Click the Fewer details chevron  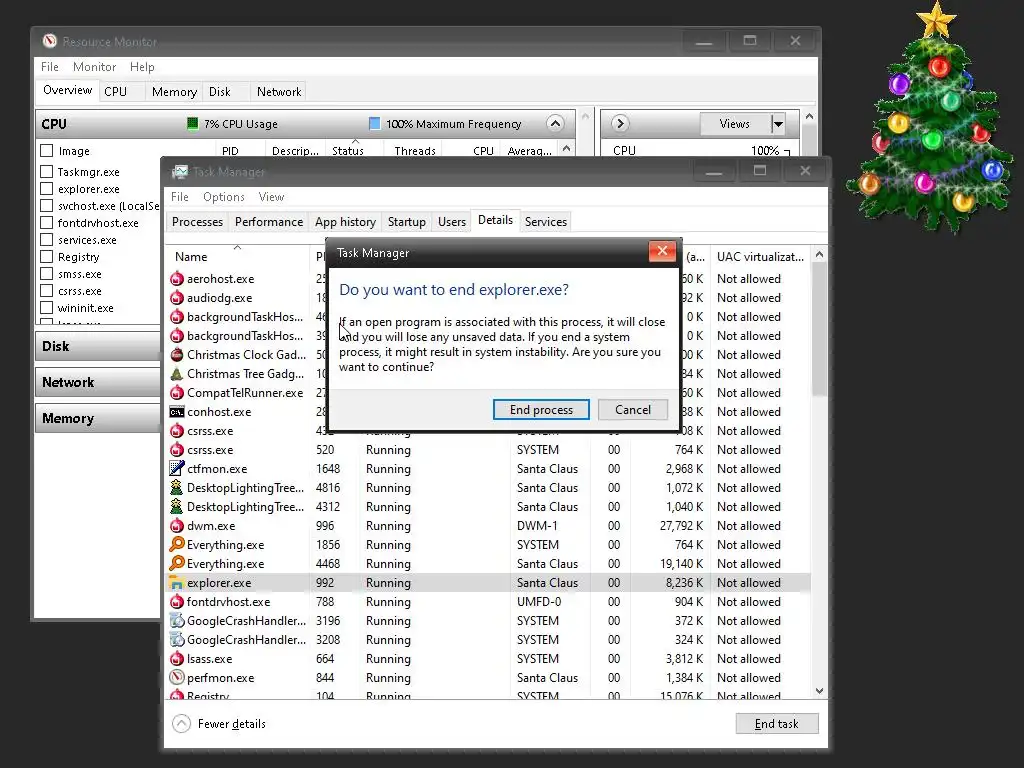point(182,724)
